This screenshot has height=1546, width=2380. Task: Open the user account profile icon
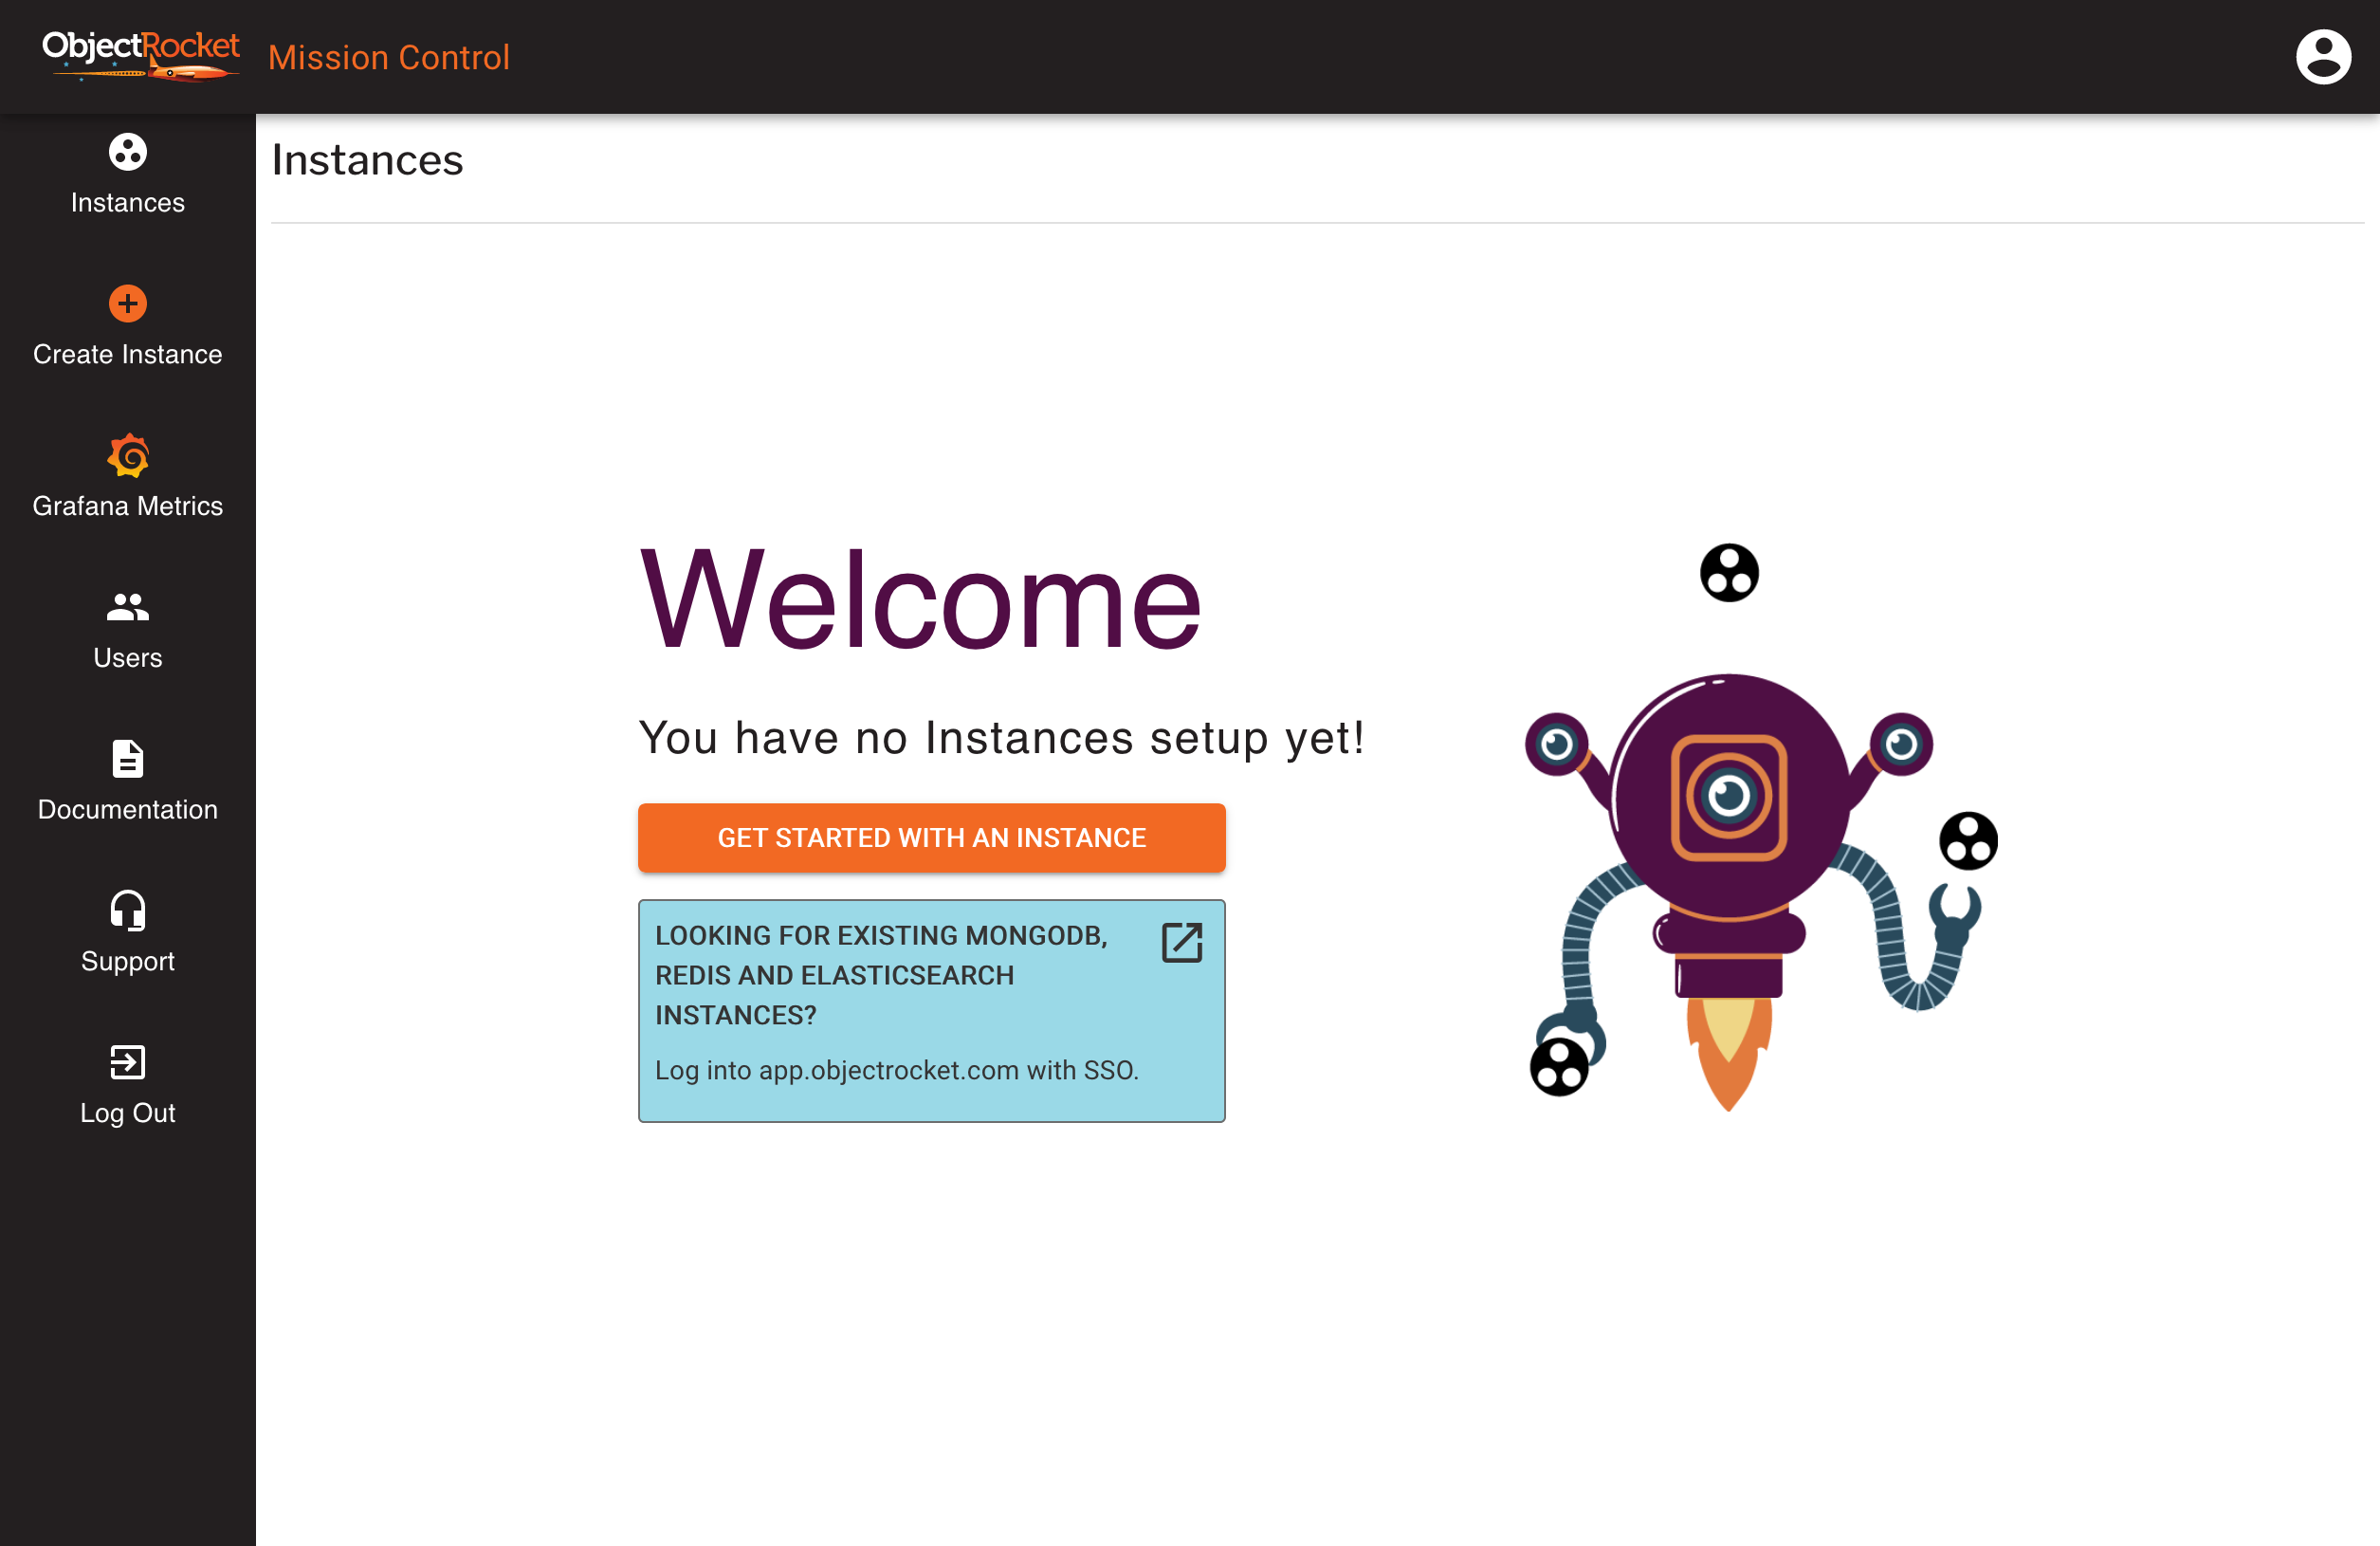[x=2322, y=57]
